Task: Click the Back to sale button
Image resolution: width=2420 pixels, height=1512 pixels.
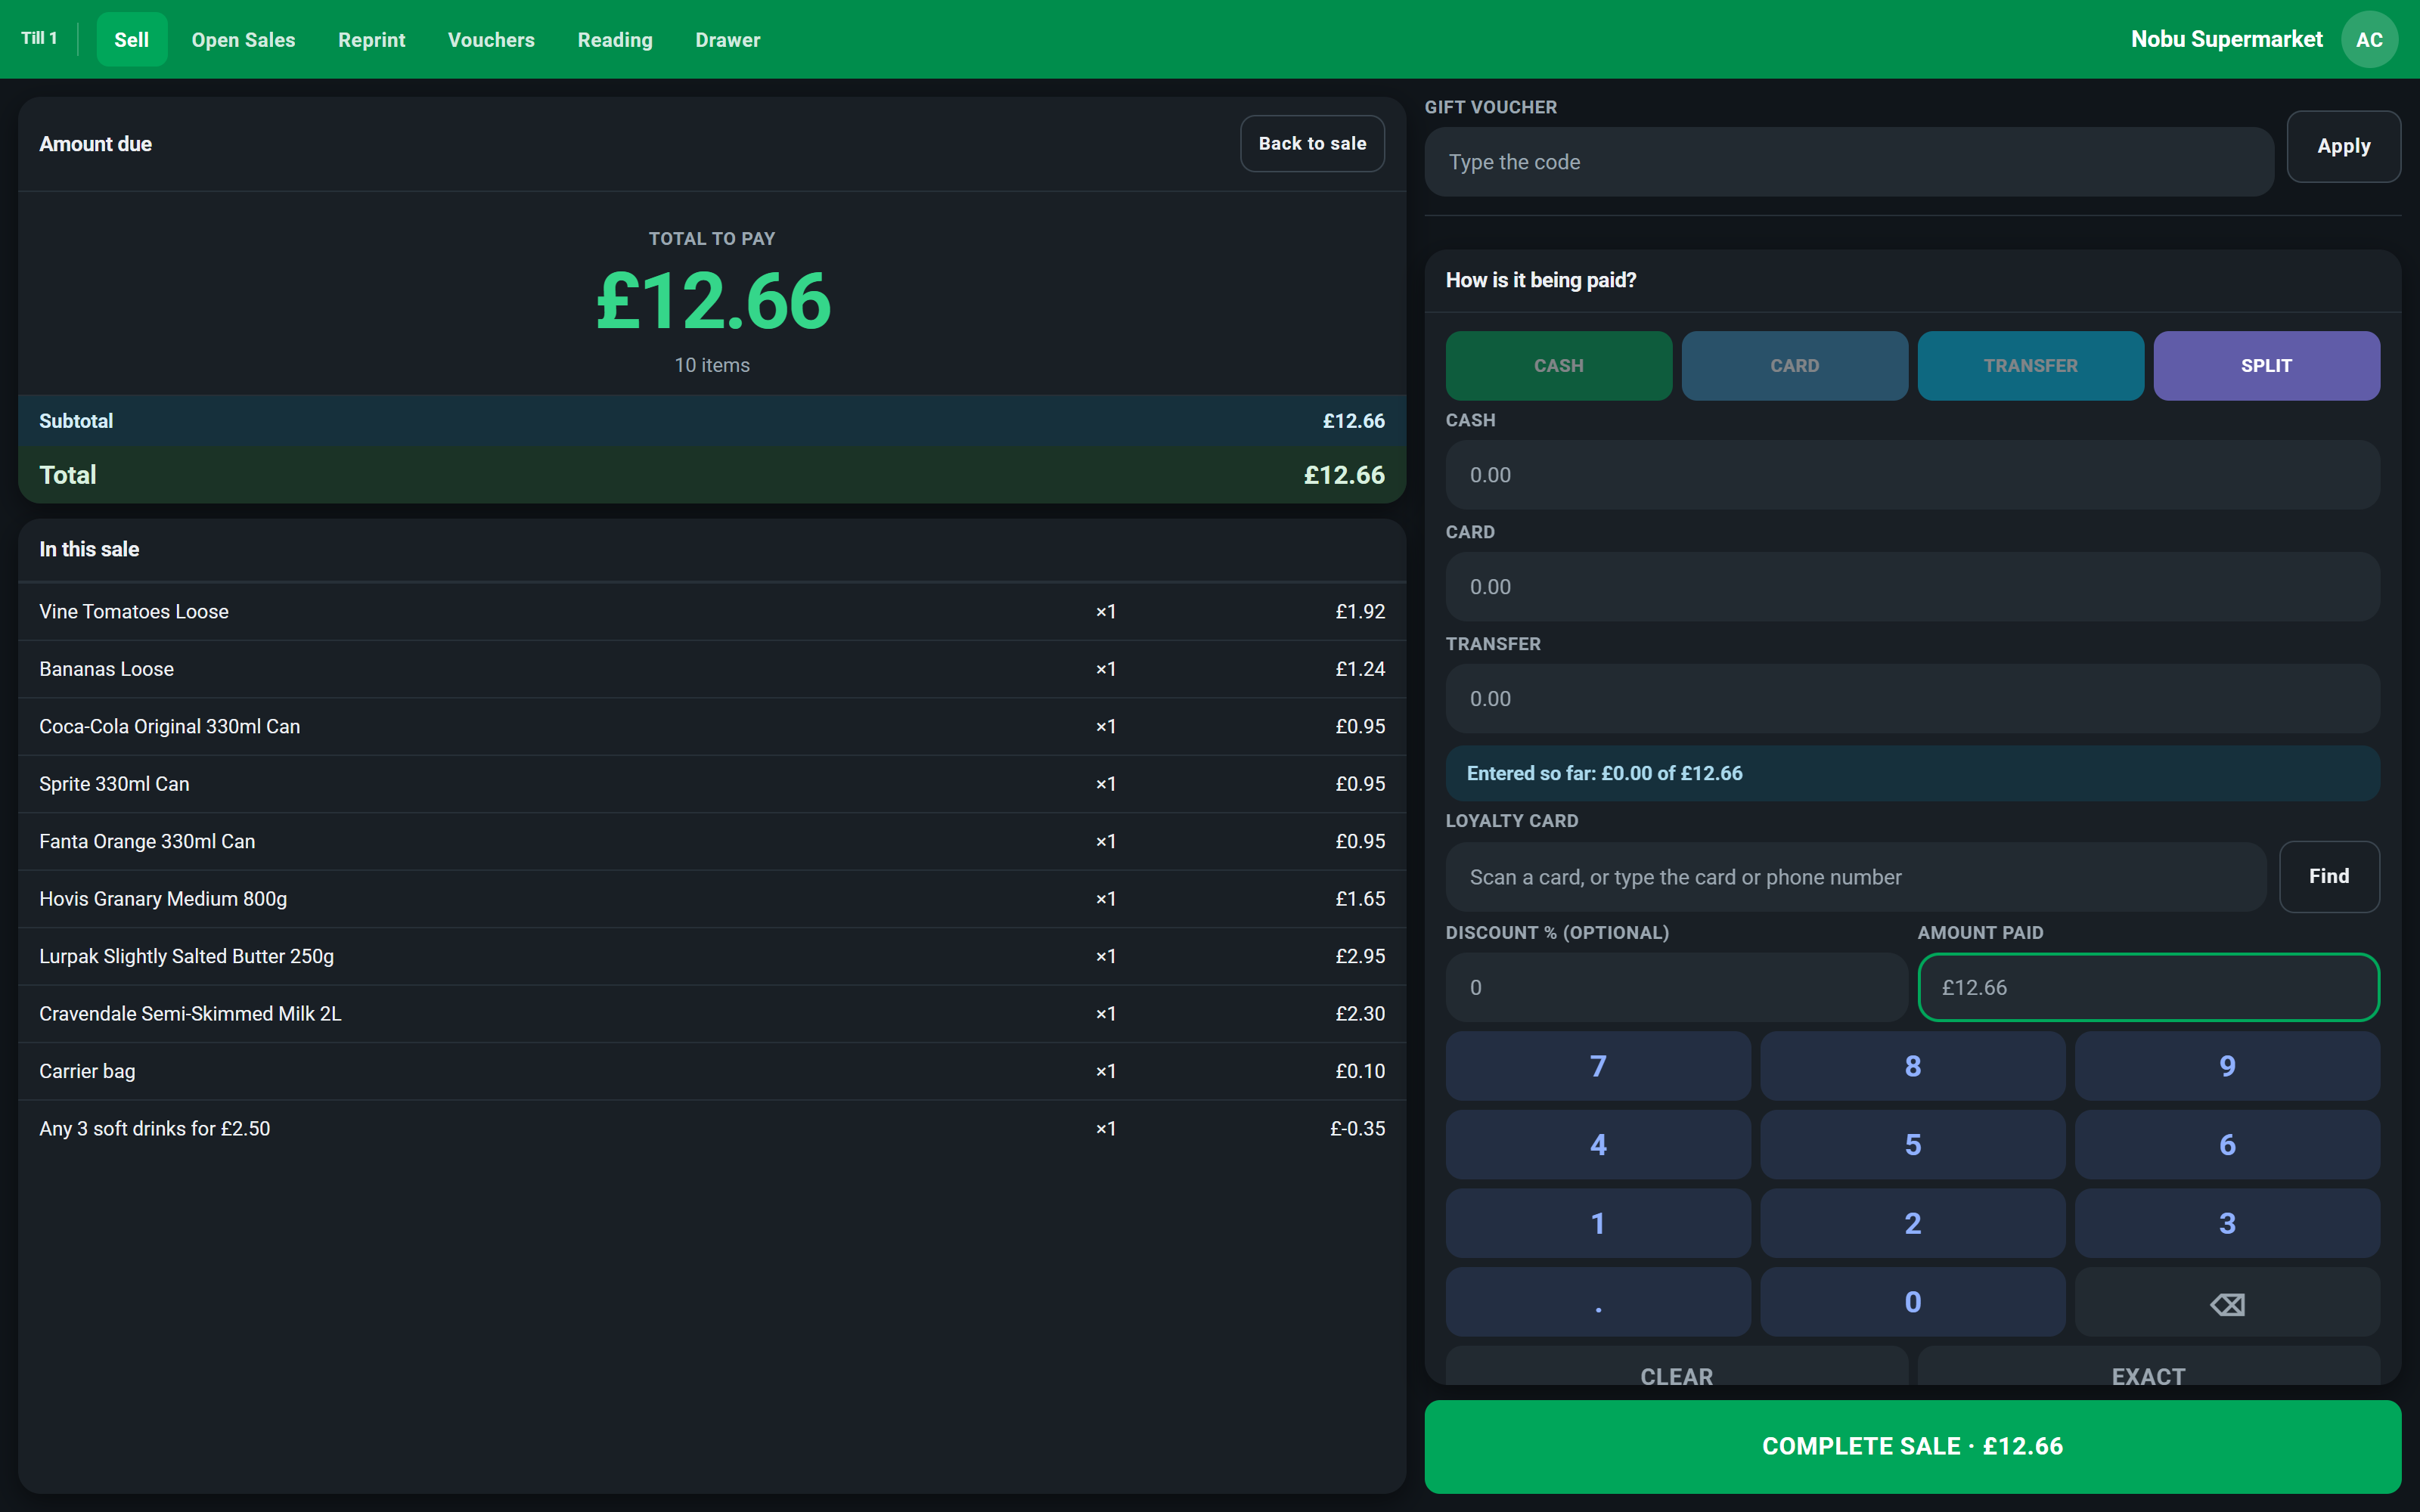Action: point(1312,144)
